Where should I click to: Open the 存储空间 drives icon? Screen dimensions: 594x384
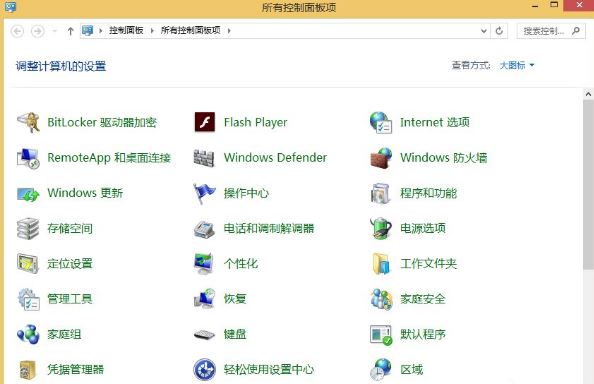point(28,228)
